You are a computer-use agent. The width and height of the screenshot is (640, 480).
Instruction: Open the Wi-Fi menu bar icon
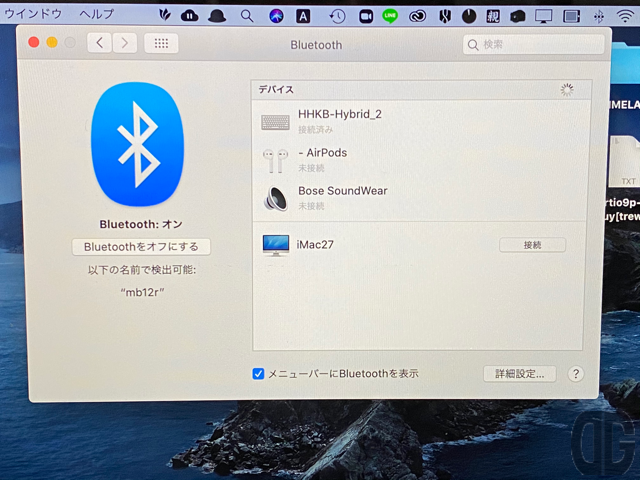coord(625,16)
